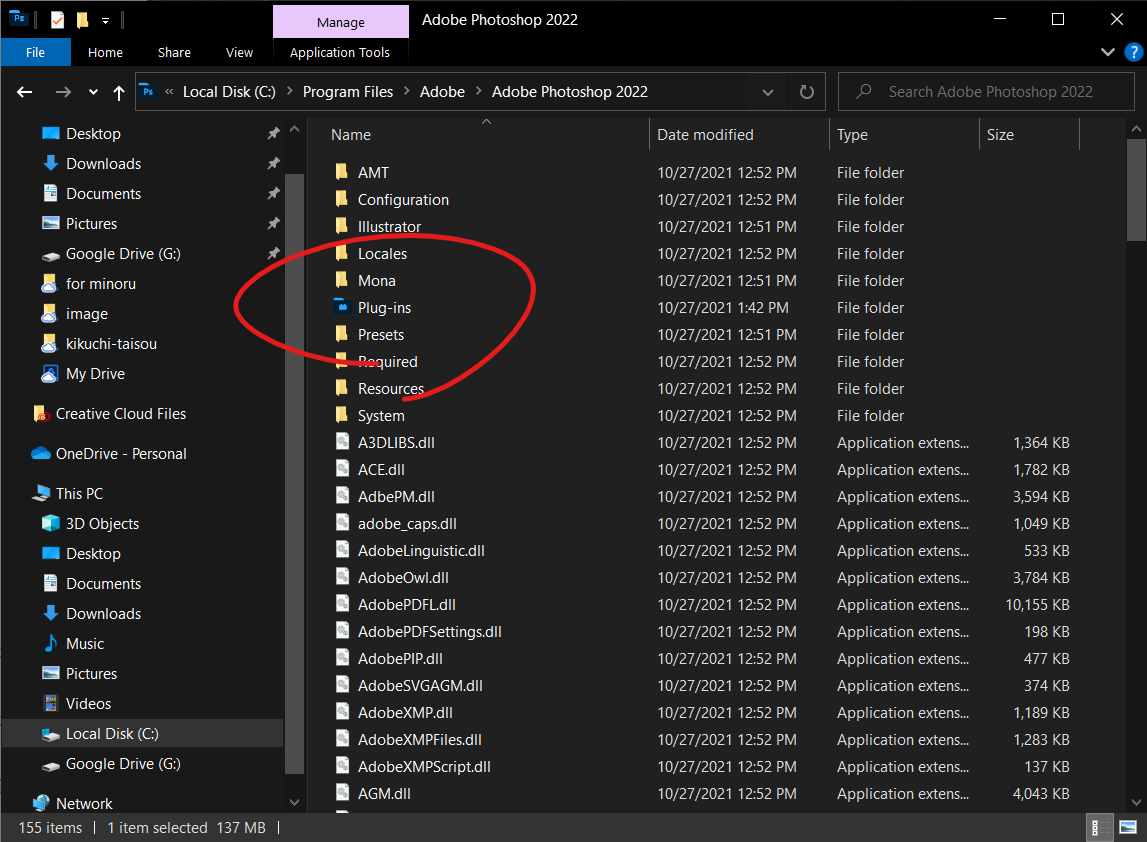
Task: Expand the ribbon chevron
Action: coord(1107,52)
